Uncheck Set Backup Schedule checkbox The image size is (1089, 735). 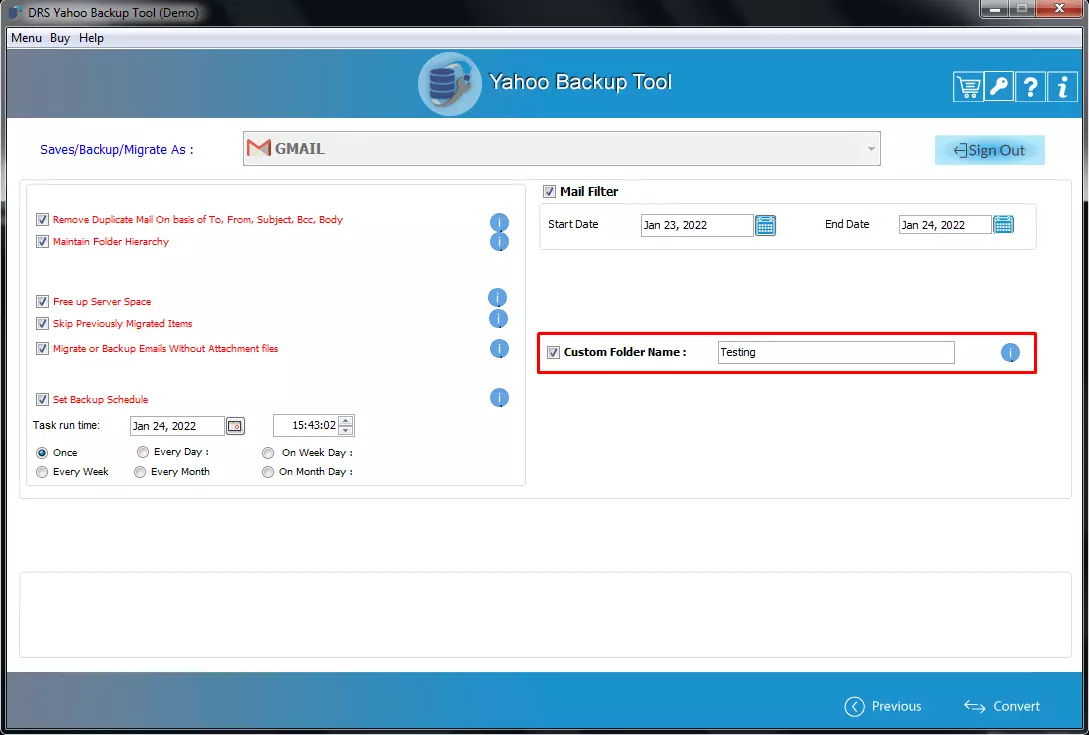pos(42,399)
